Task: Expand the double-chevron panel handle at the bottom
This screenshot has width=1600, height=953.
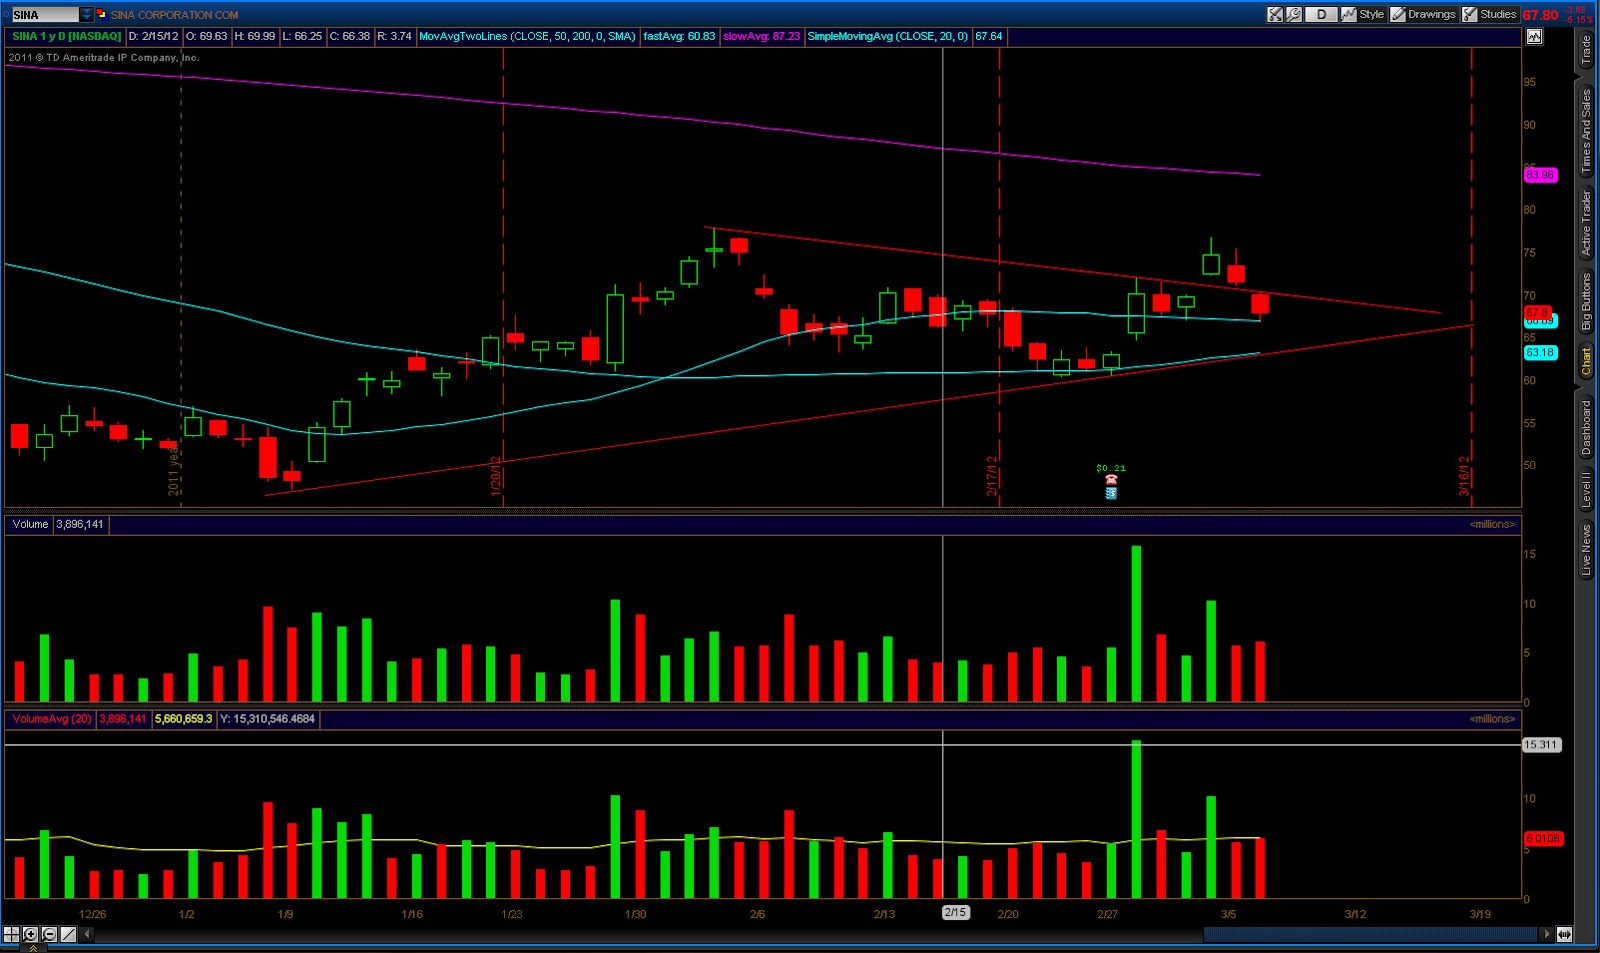Action: (32, 947)
